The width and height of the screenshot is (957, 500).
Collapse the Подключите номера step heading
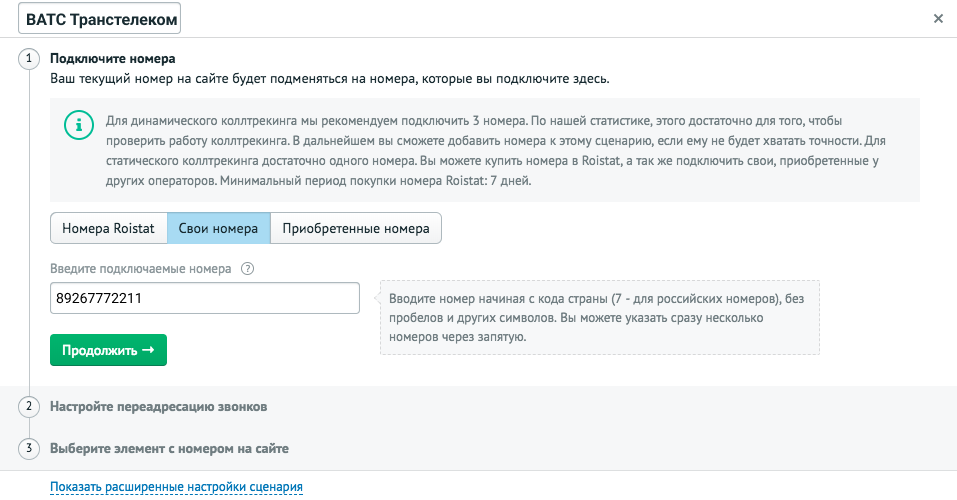click(x=113, y=58)
